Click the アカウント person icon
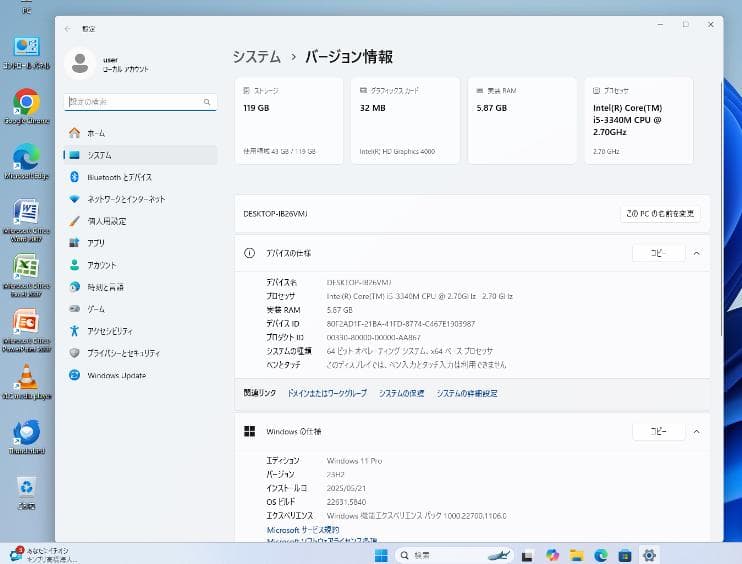 click(x=74, y=265)
